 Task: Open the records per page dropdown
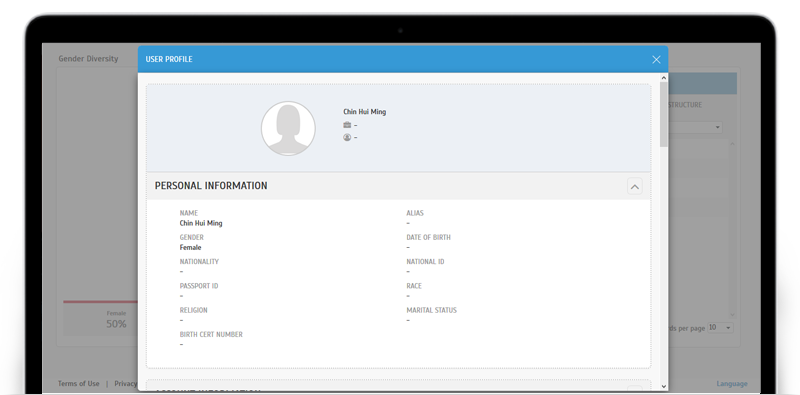pos(720,328)
